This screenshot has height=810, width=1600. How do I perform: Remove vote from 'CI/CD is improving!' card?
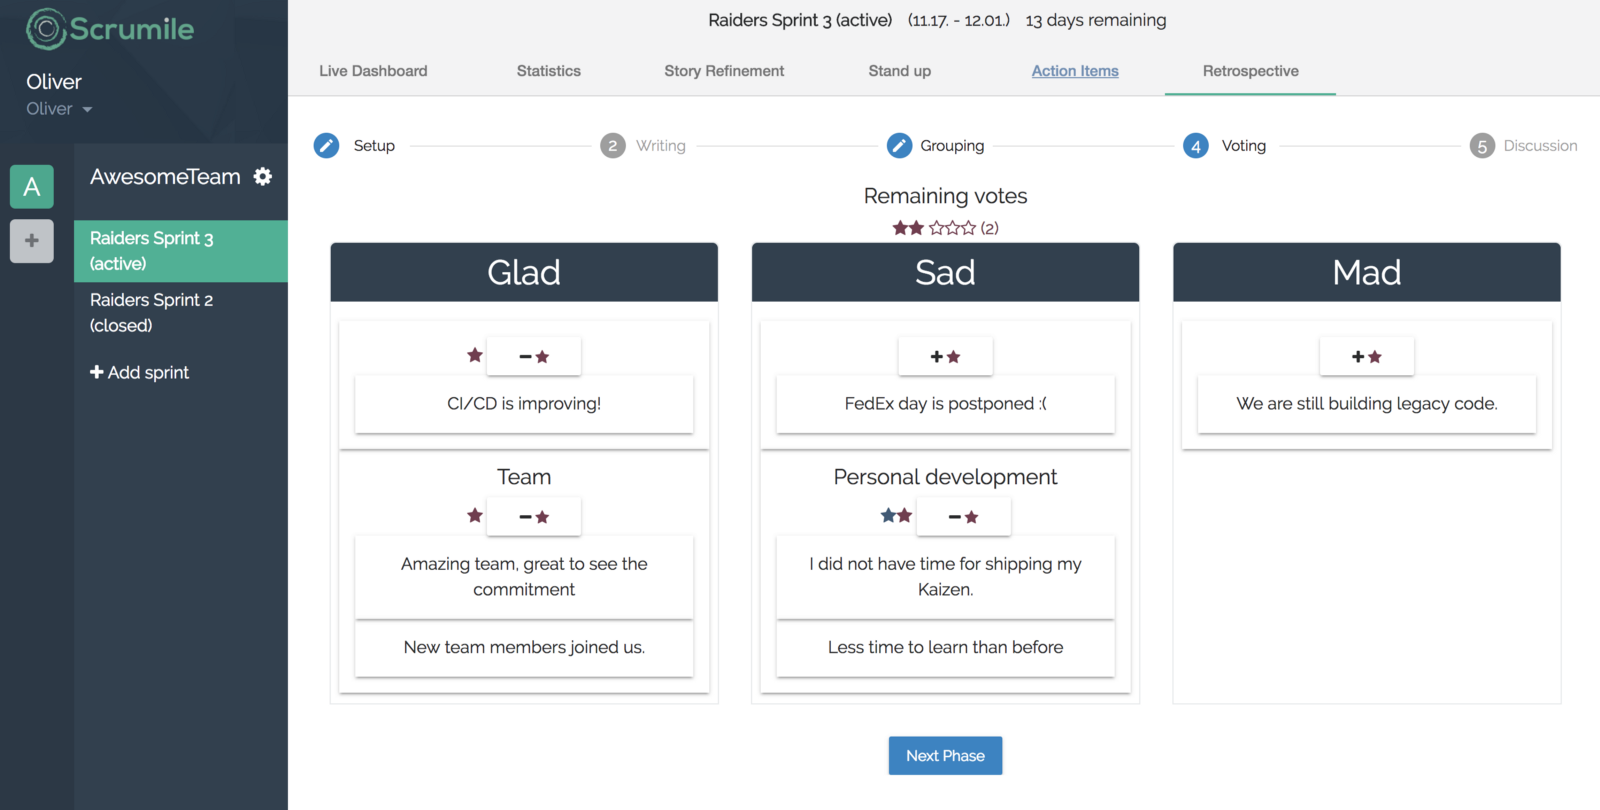(x=534, y=357)
